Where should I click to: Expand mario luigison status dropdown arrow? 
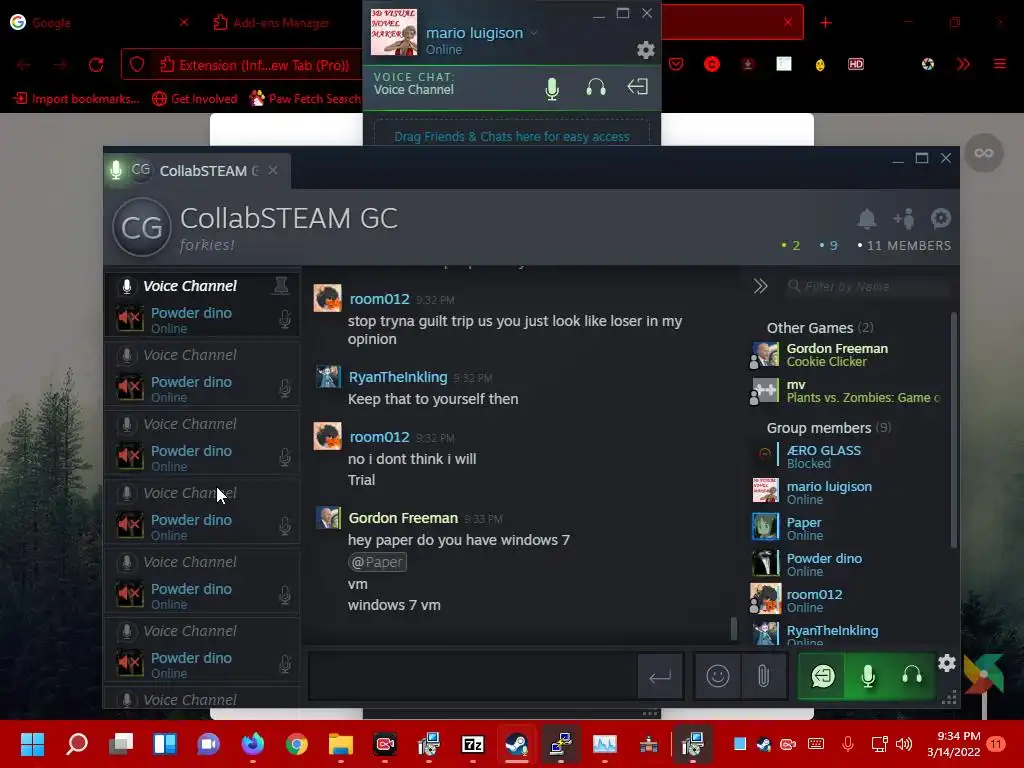pyautogui.click(x=534, y=33)
